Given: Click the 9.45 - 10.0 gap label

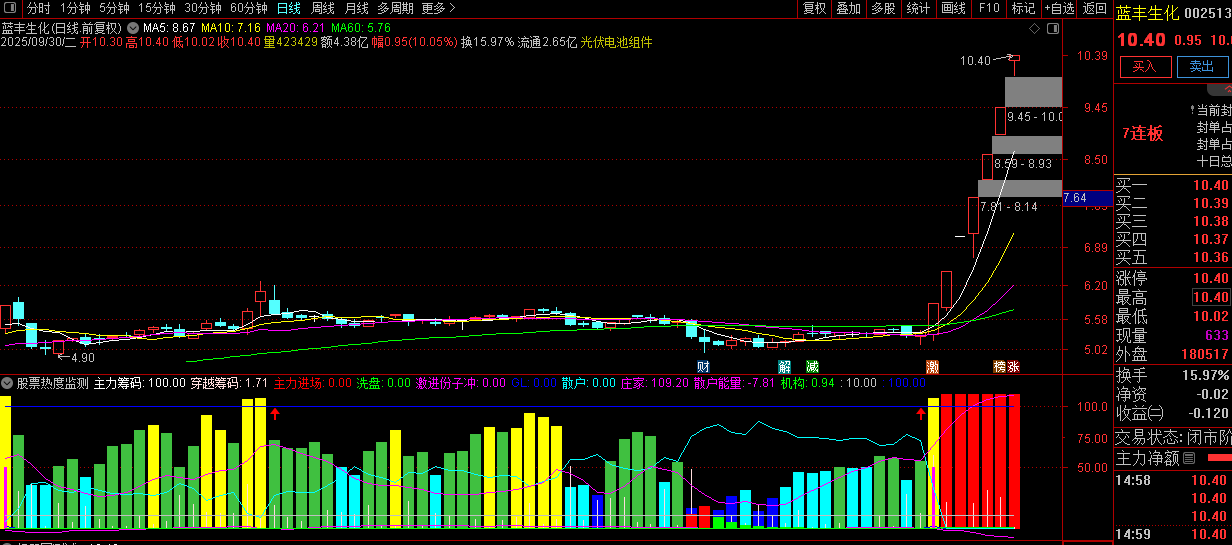Looking at the screenshot, I should click(1035, 117).
